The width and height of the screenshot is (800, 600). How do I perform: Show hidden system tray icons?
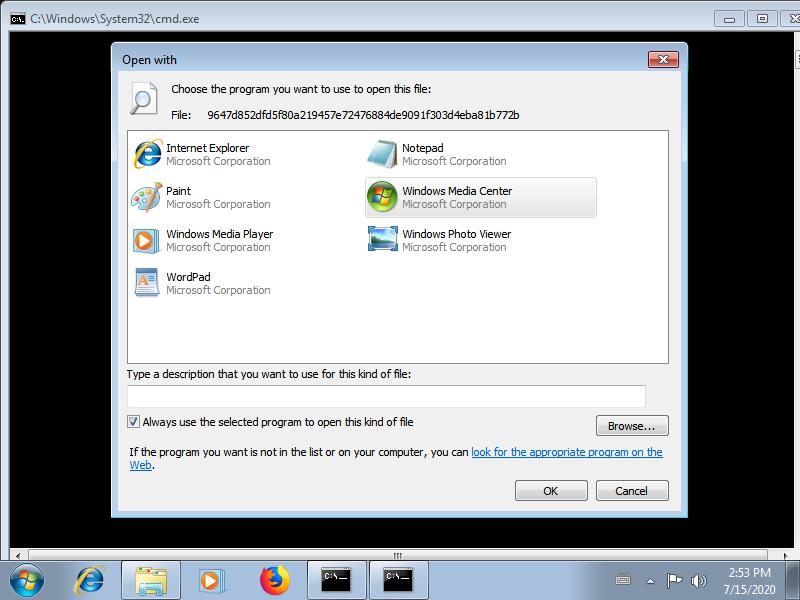point(651,581)
